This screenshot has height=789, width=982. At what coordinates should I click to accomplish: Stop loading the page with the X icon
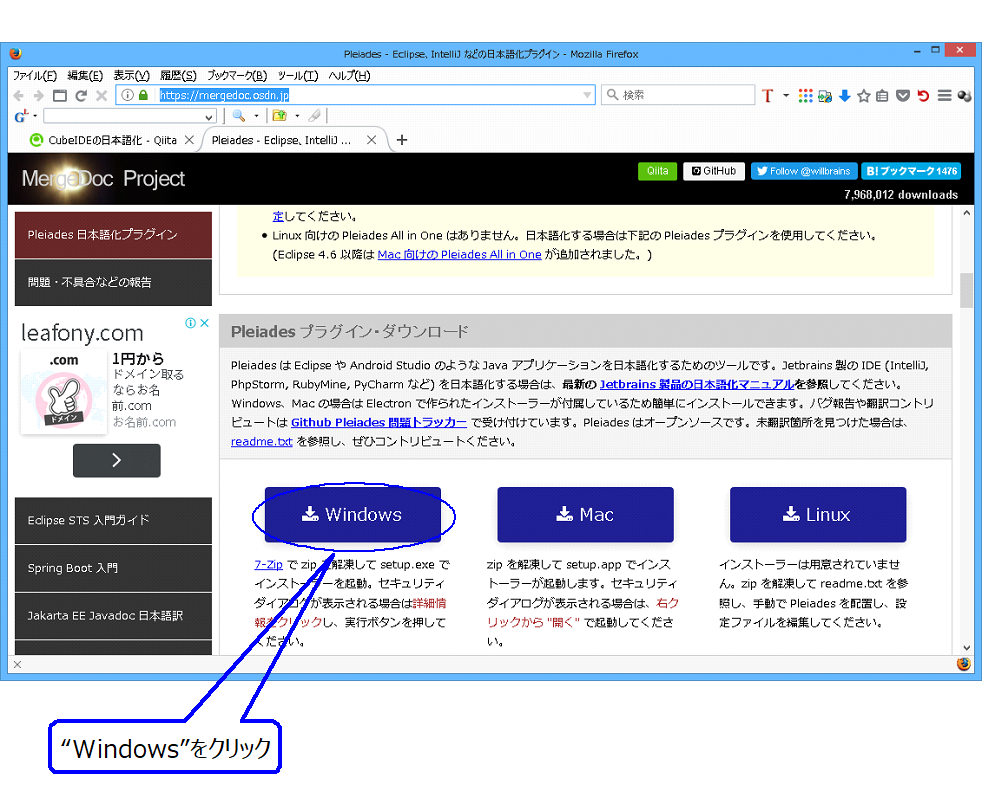click(x=101, y=95)
